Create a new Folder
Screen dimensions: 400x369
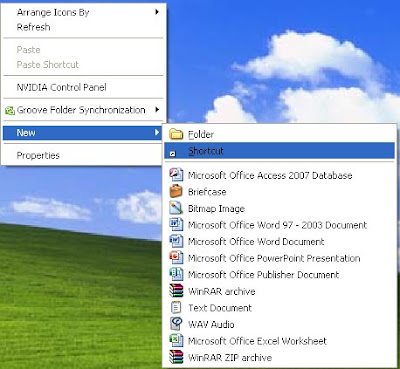pyautogui.click(x=279, y=134)
